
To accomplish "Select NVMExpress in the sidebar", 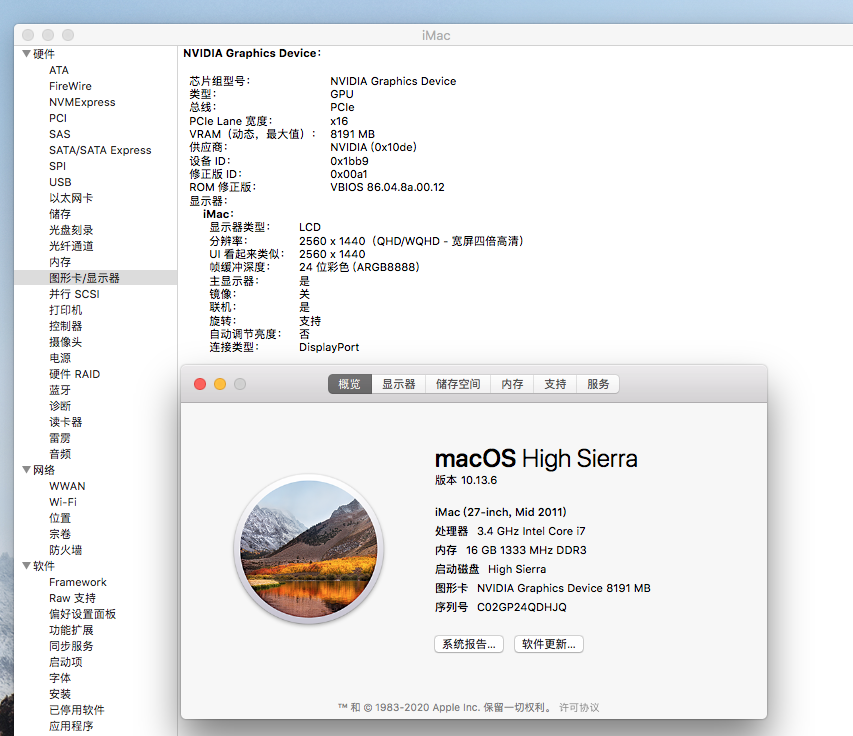I will point(82,102).
